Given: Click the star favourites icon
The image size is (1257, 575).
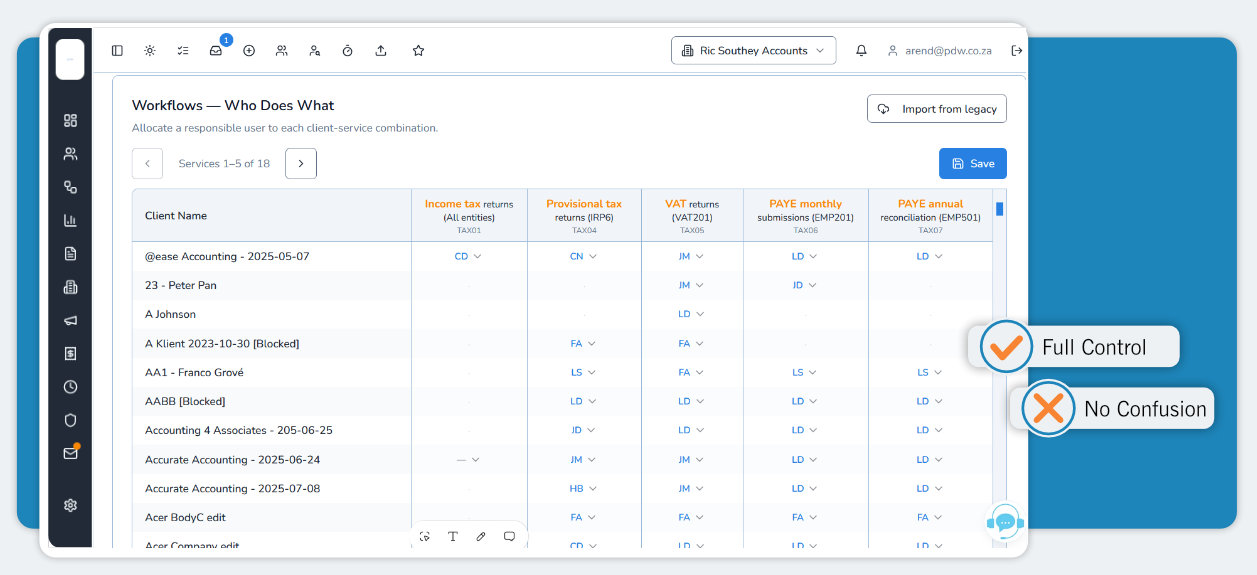Looking at the screenshot, I should (418, 51).
